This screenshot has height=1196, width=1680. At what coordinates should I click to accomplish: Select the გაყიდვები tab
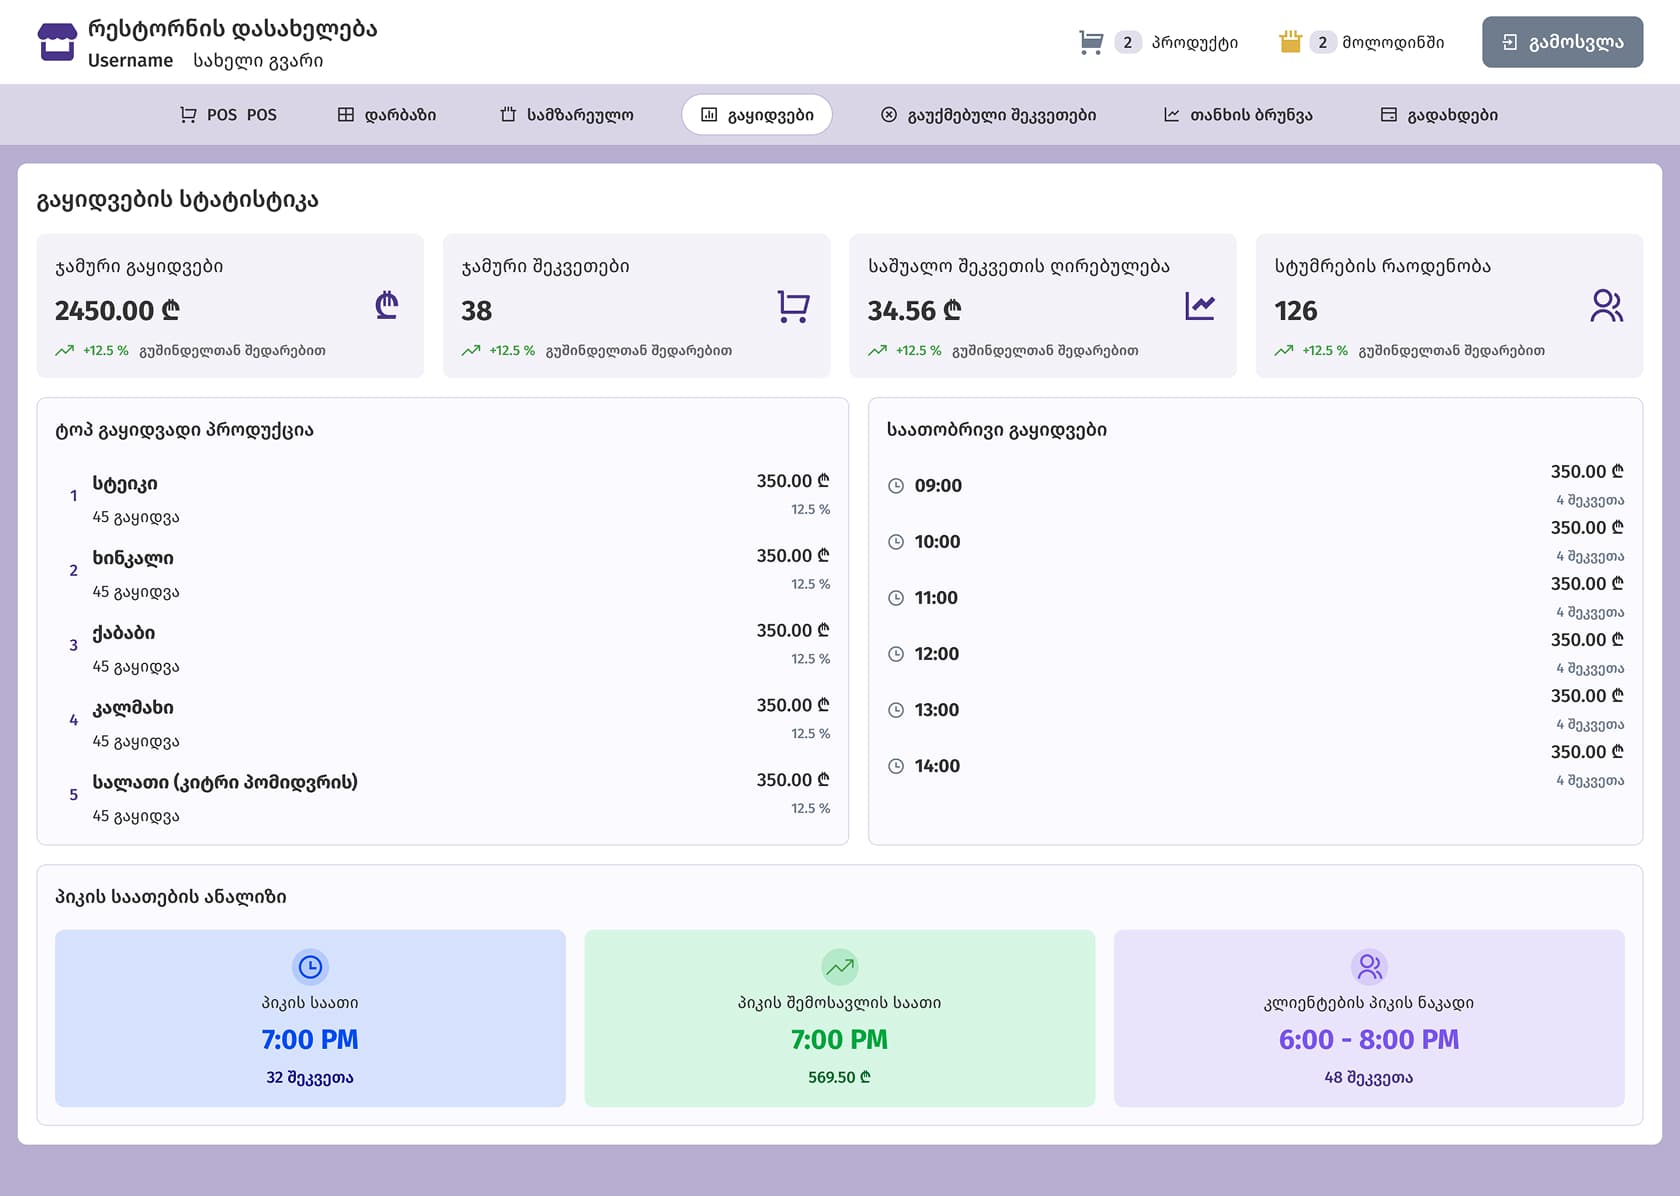point(757,115)
